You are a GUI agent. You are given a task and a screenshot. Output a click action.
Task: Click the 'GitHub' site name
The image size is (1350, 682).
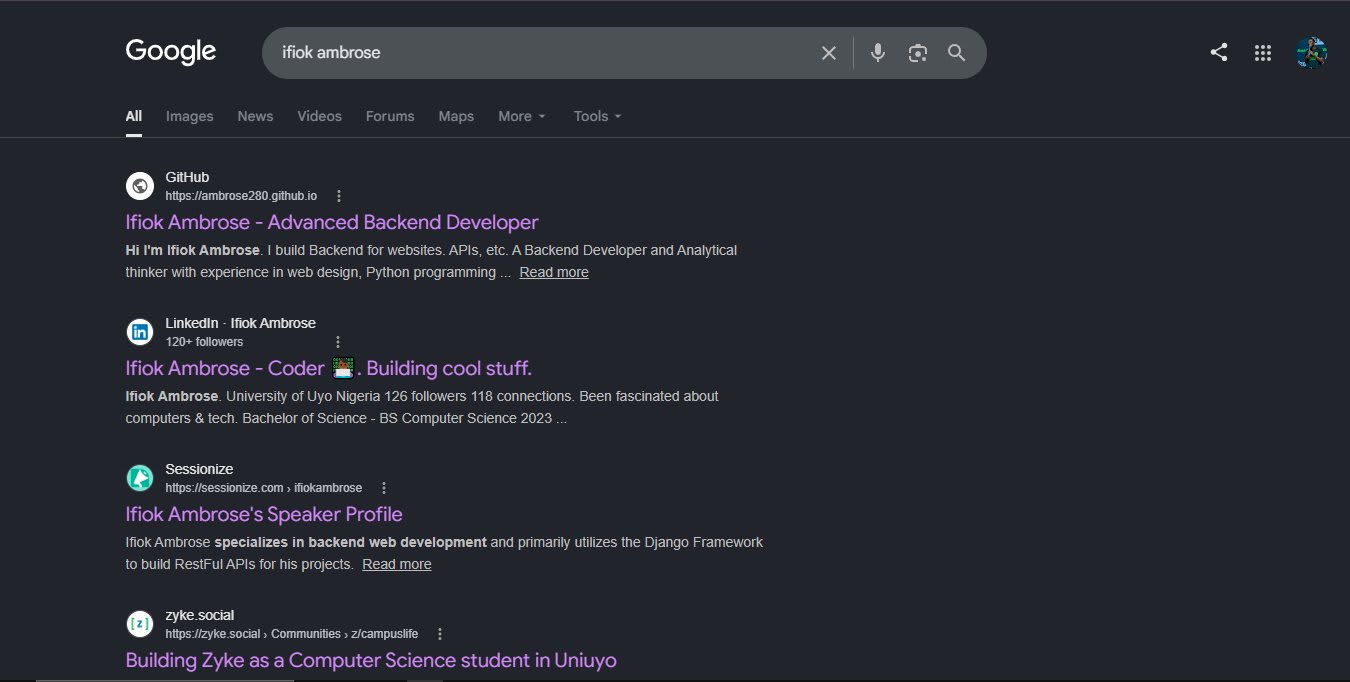187,177
